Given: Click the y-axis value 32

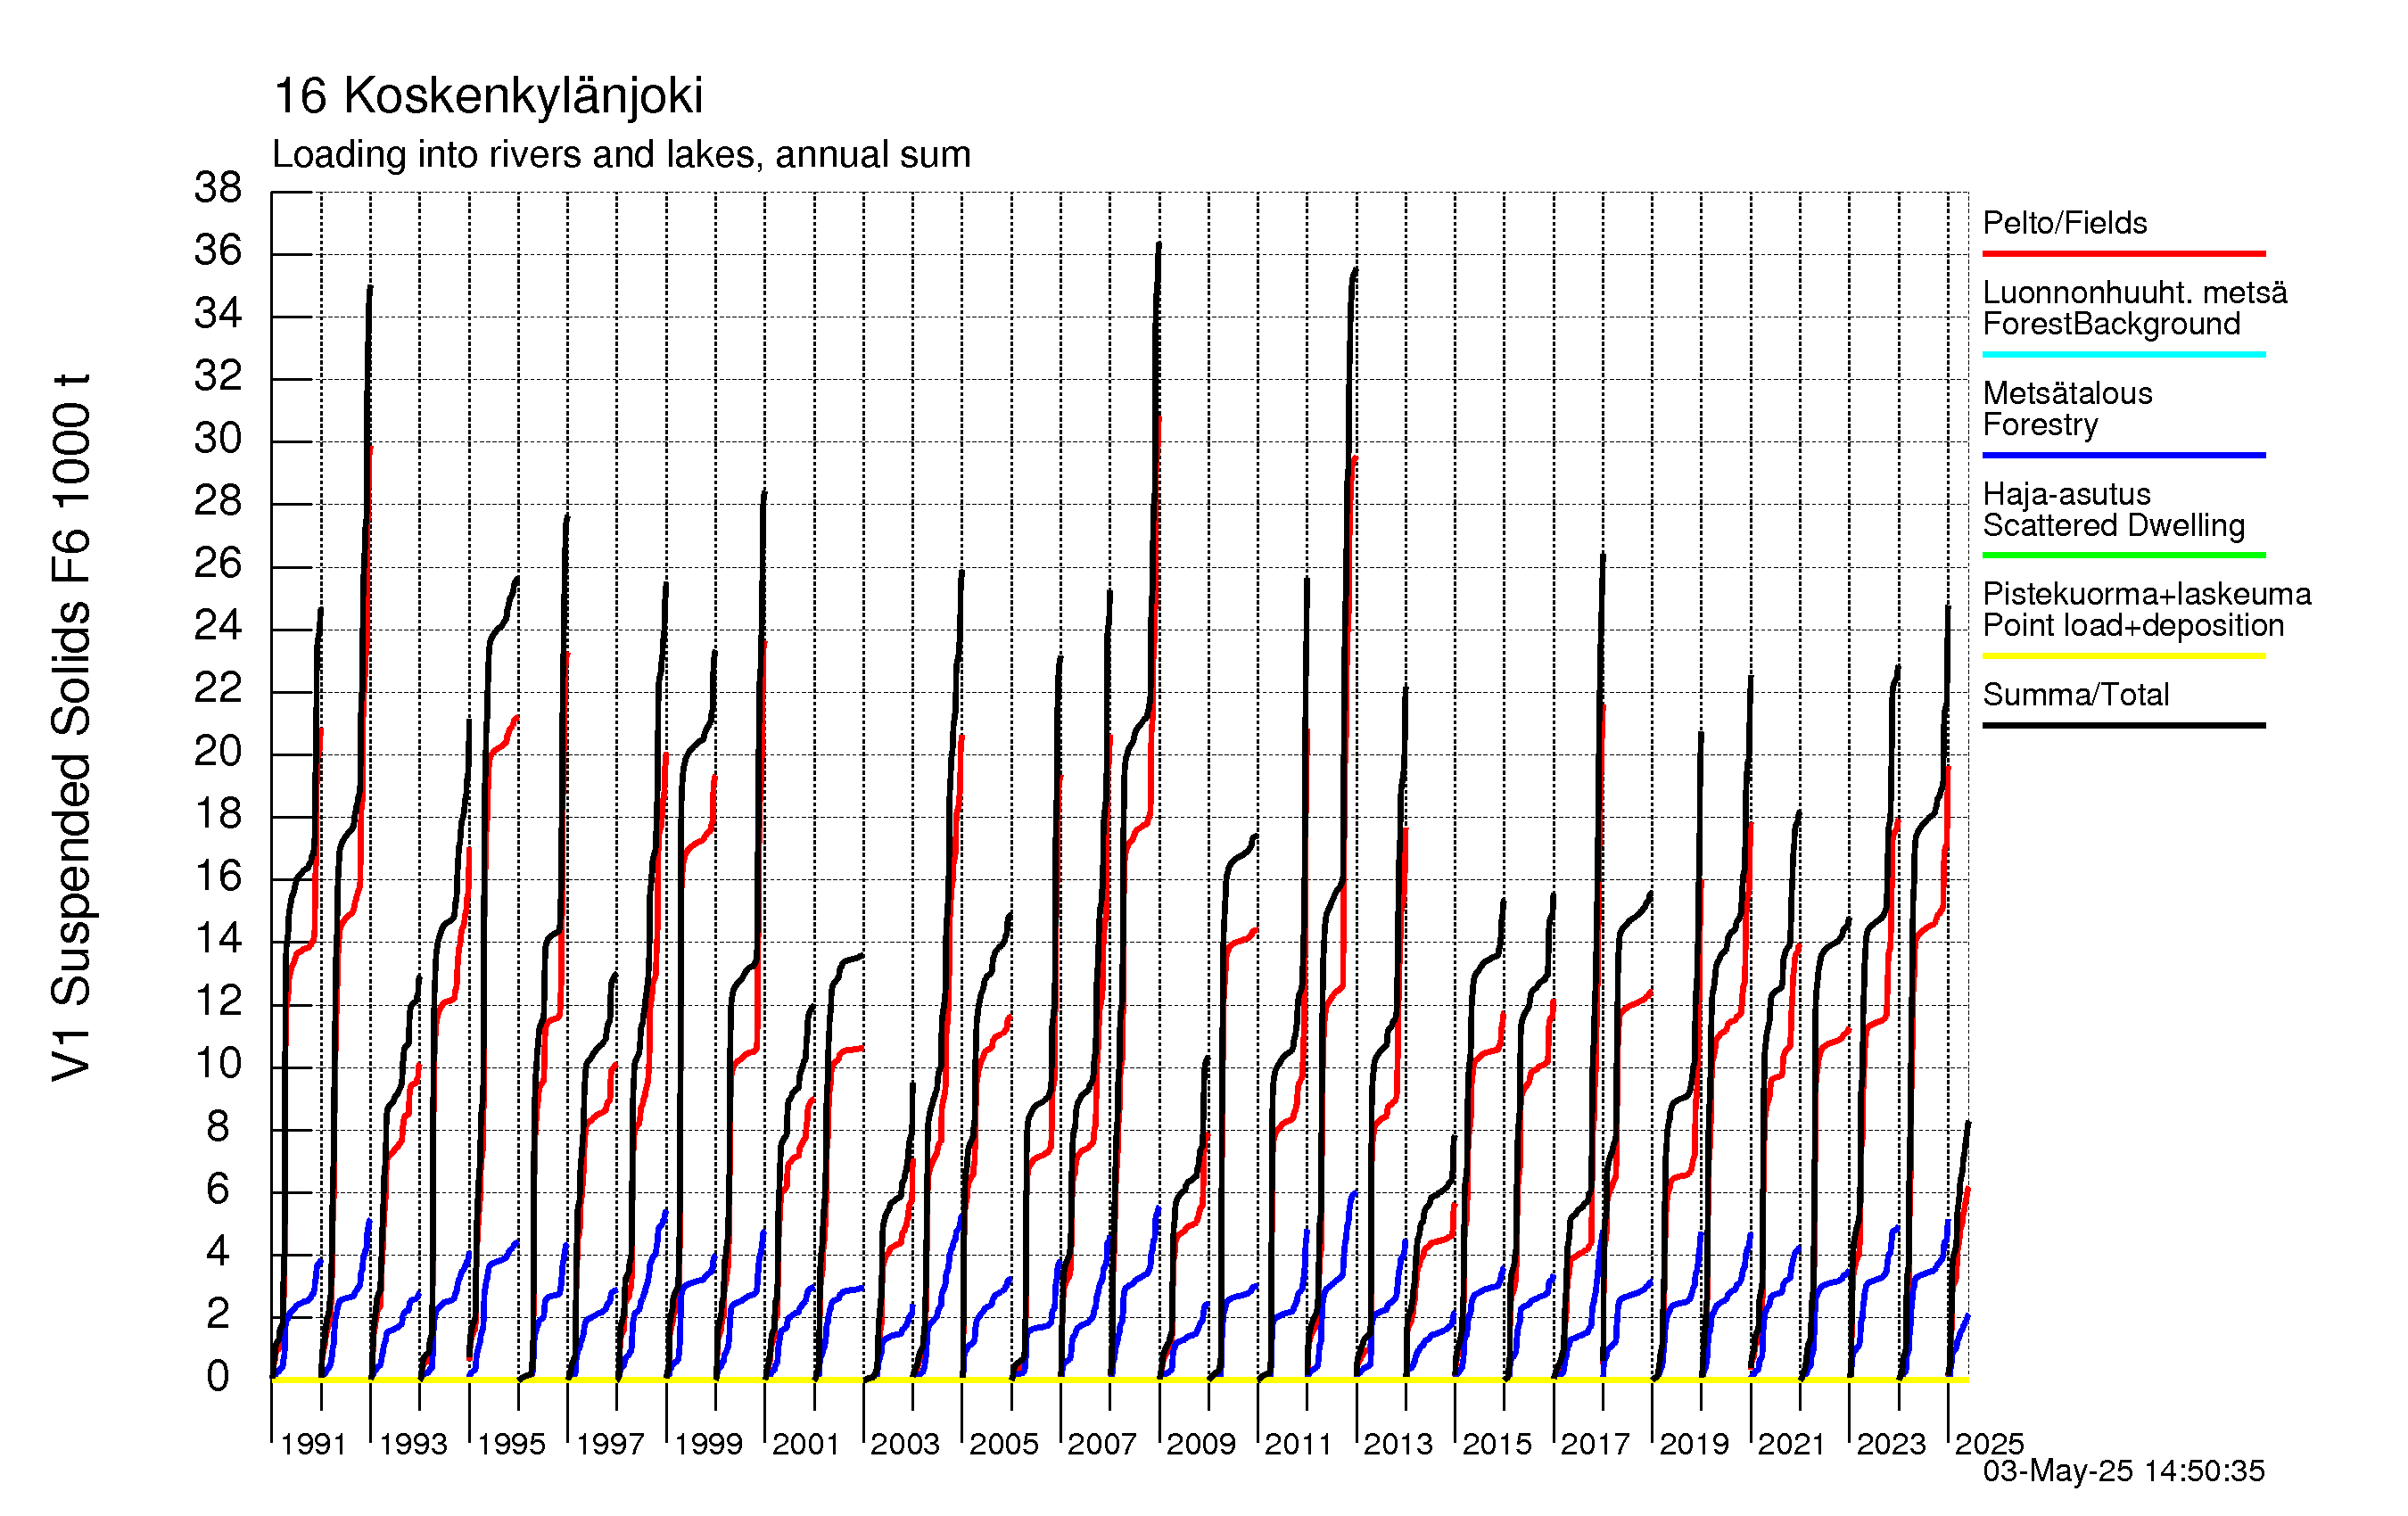Looking at the screenshot, I should click(x=218, y=376).
